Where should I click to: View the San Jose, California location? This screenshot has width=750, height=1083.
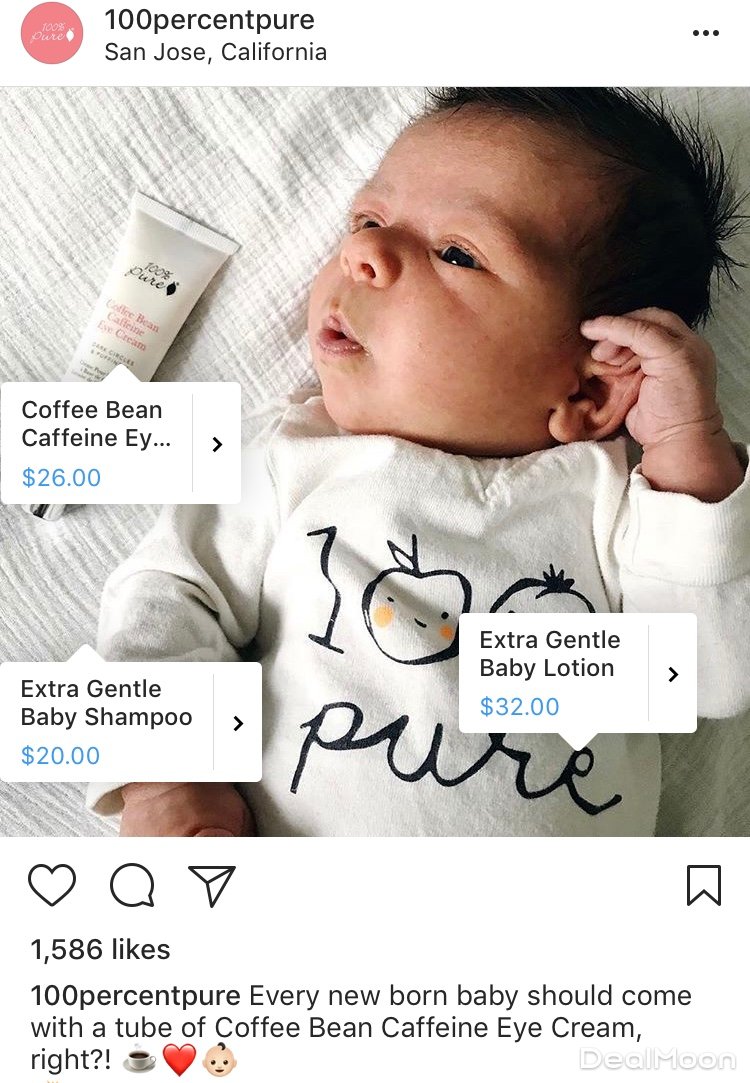click(215, 52)
